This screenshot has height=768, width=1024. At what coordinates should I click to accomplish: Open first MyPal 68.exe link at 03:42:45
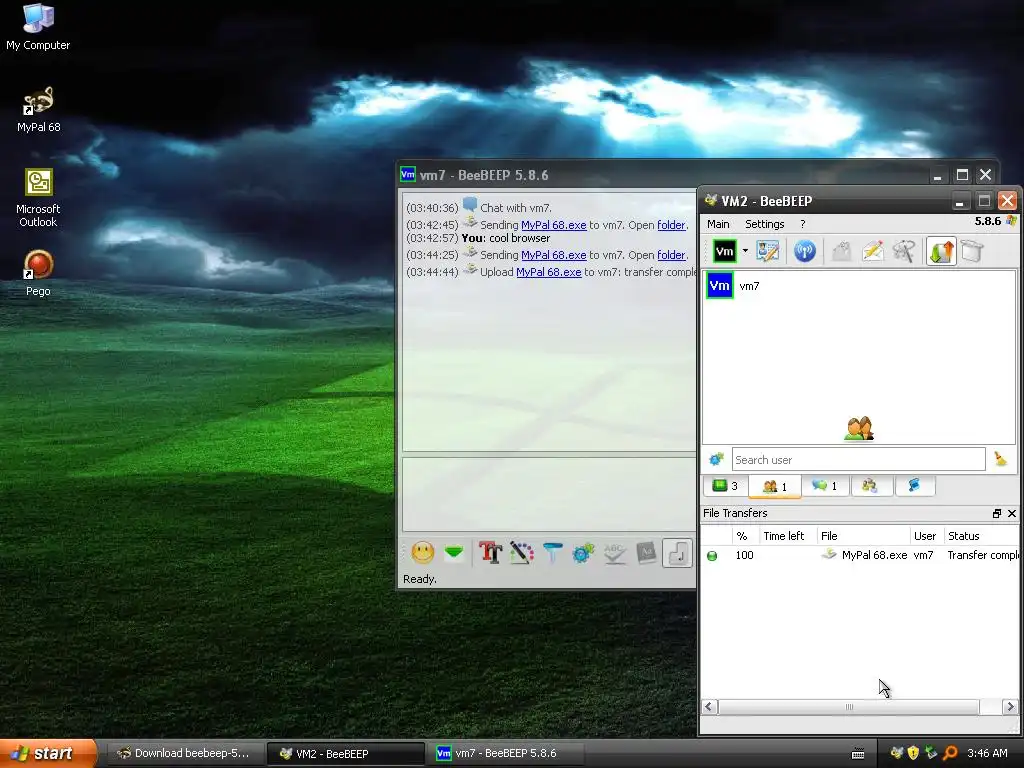(554, 225)
